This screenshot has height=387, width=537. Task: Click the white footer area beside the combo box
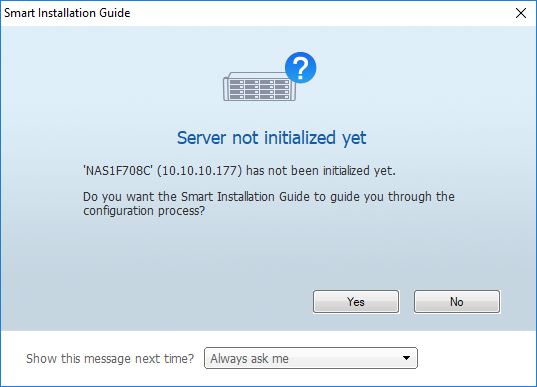(x=476, y=358)
